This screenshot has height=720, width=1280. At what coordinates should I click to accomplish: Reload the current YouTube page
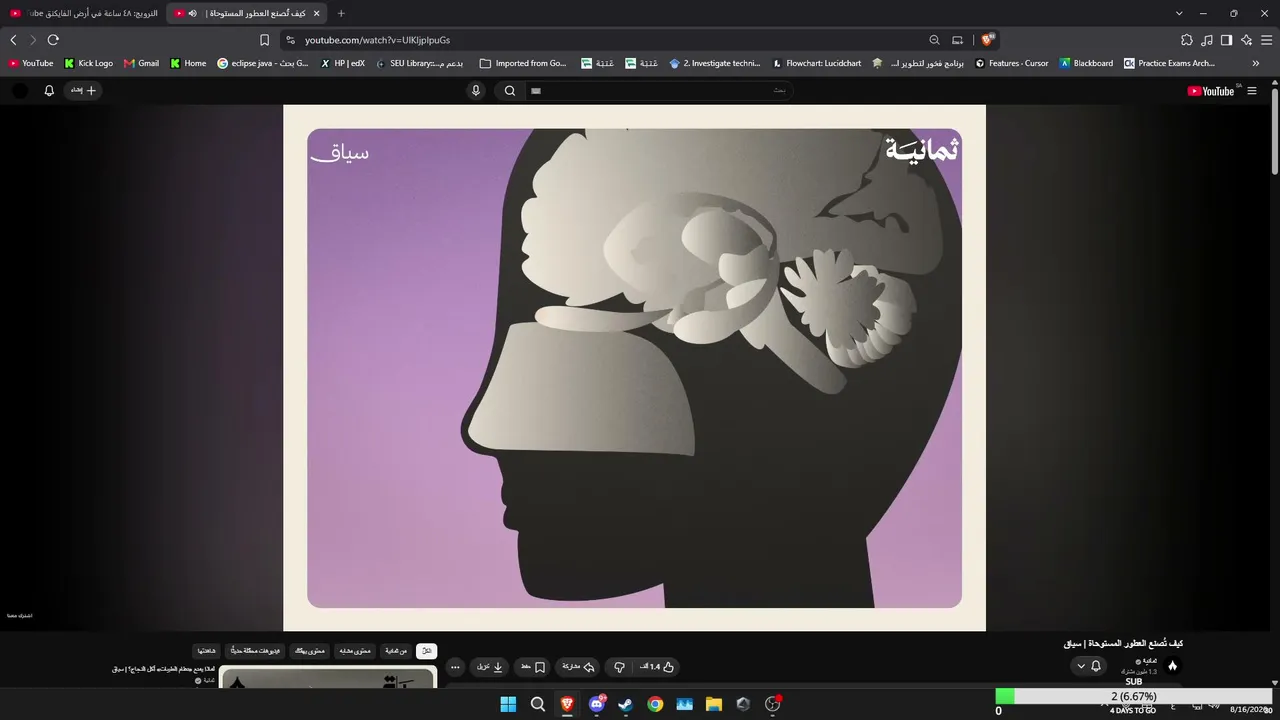(x=53, y=40)
